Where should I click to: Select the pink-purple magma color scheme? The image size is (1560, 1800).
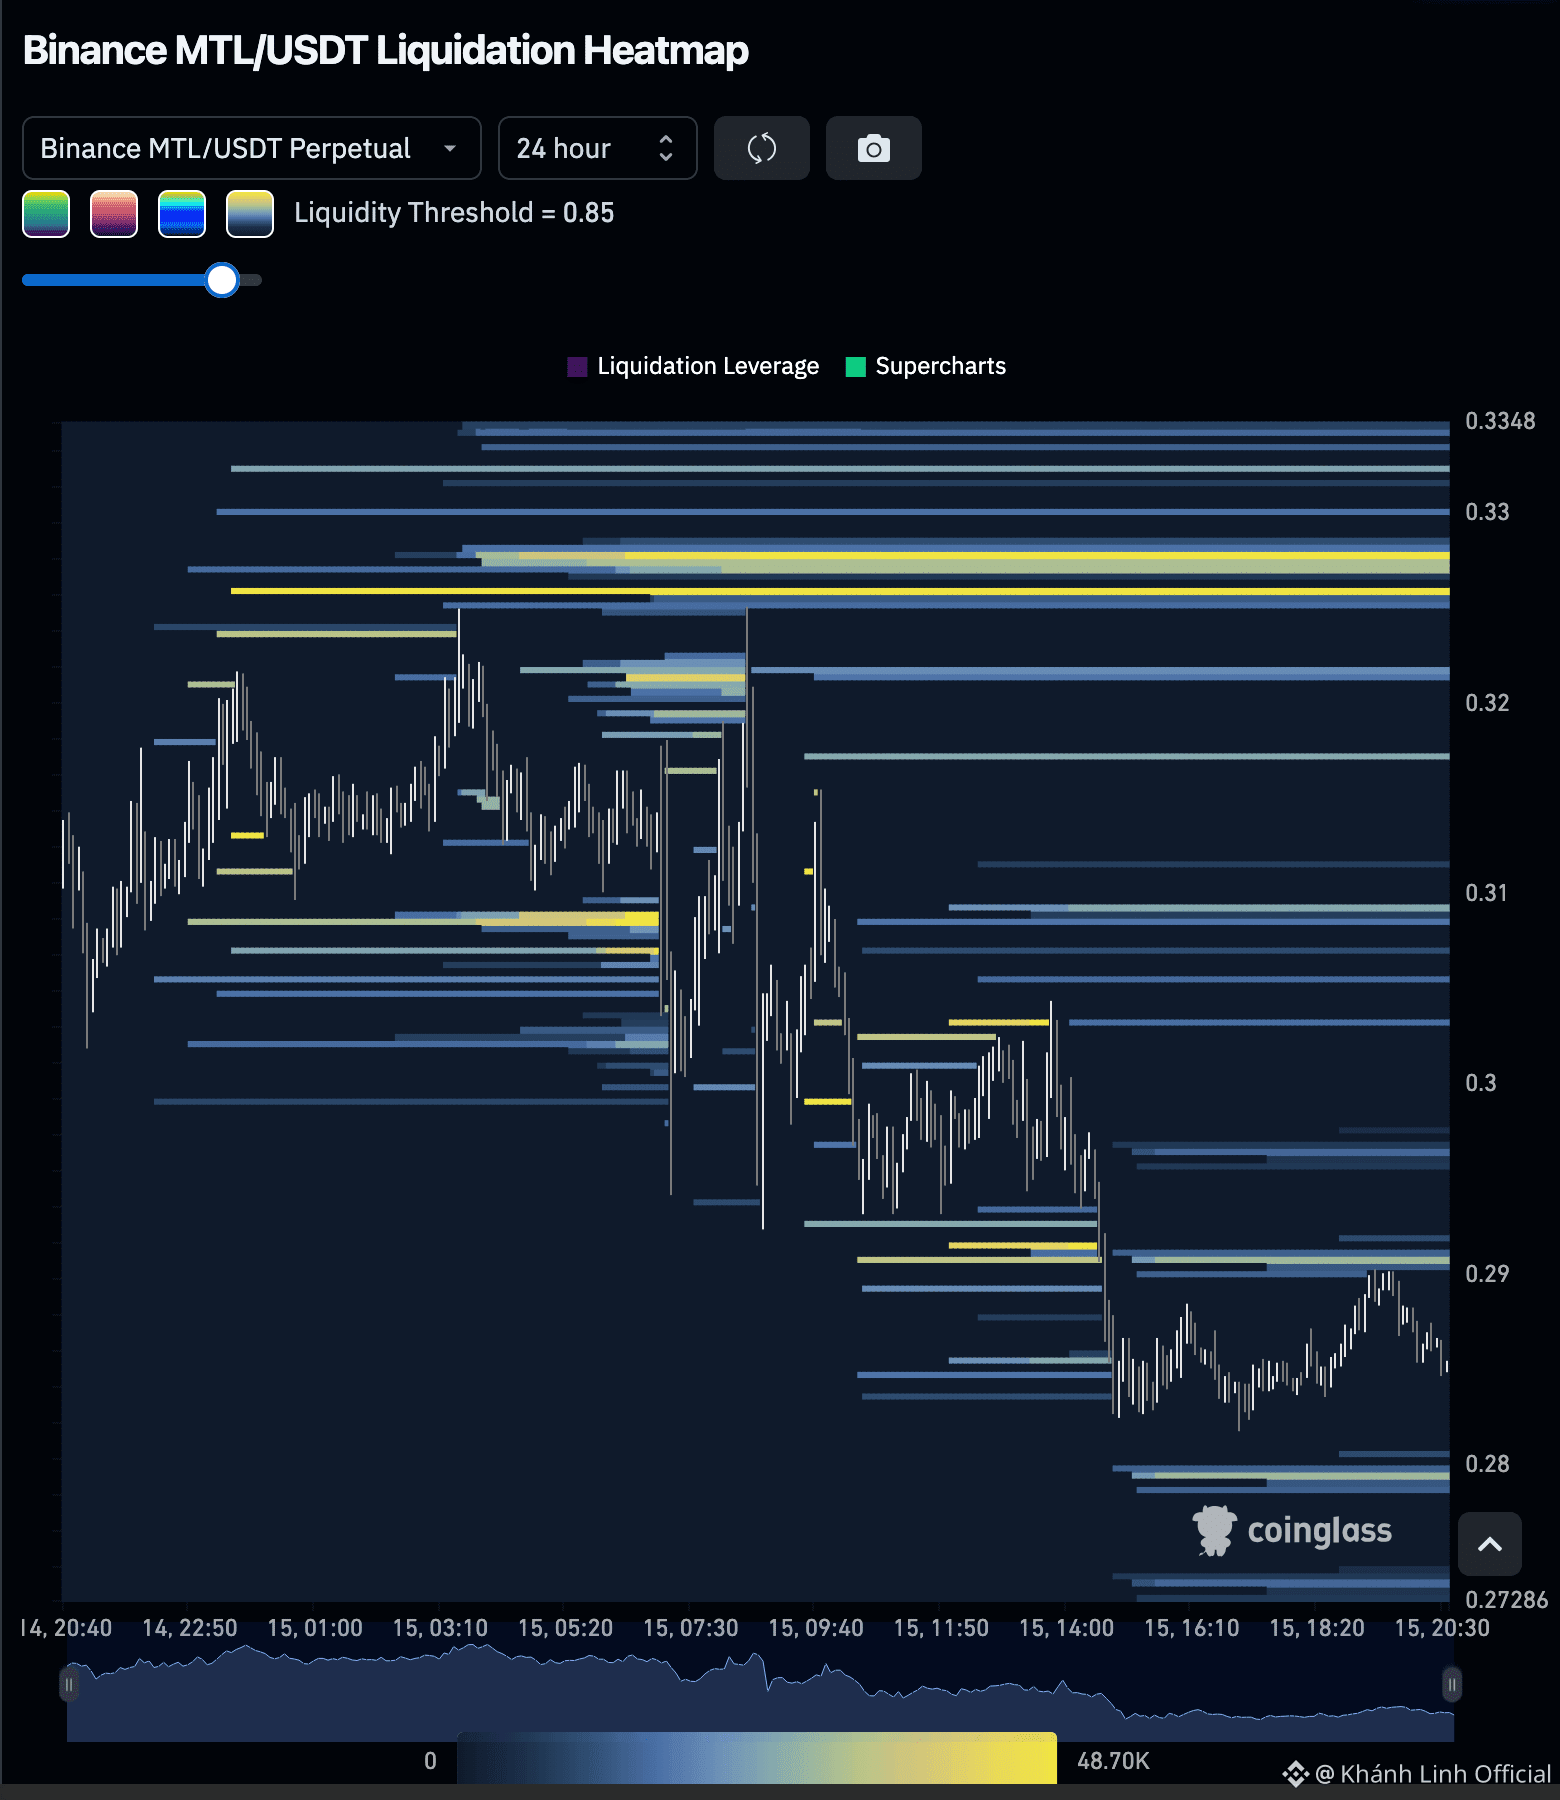tap(114, 214)
